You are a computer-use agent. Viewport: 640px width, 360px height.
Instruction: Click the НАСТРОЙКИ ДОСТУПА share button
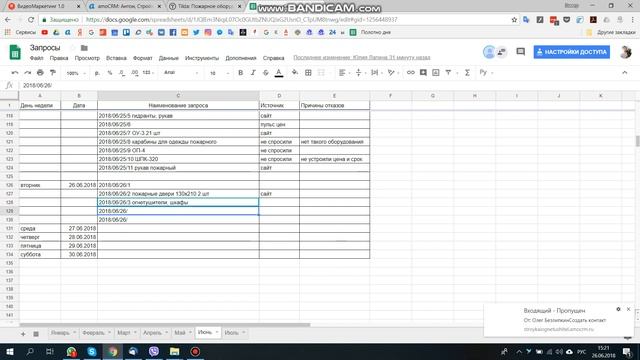571,52
